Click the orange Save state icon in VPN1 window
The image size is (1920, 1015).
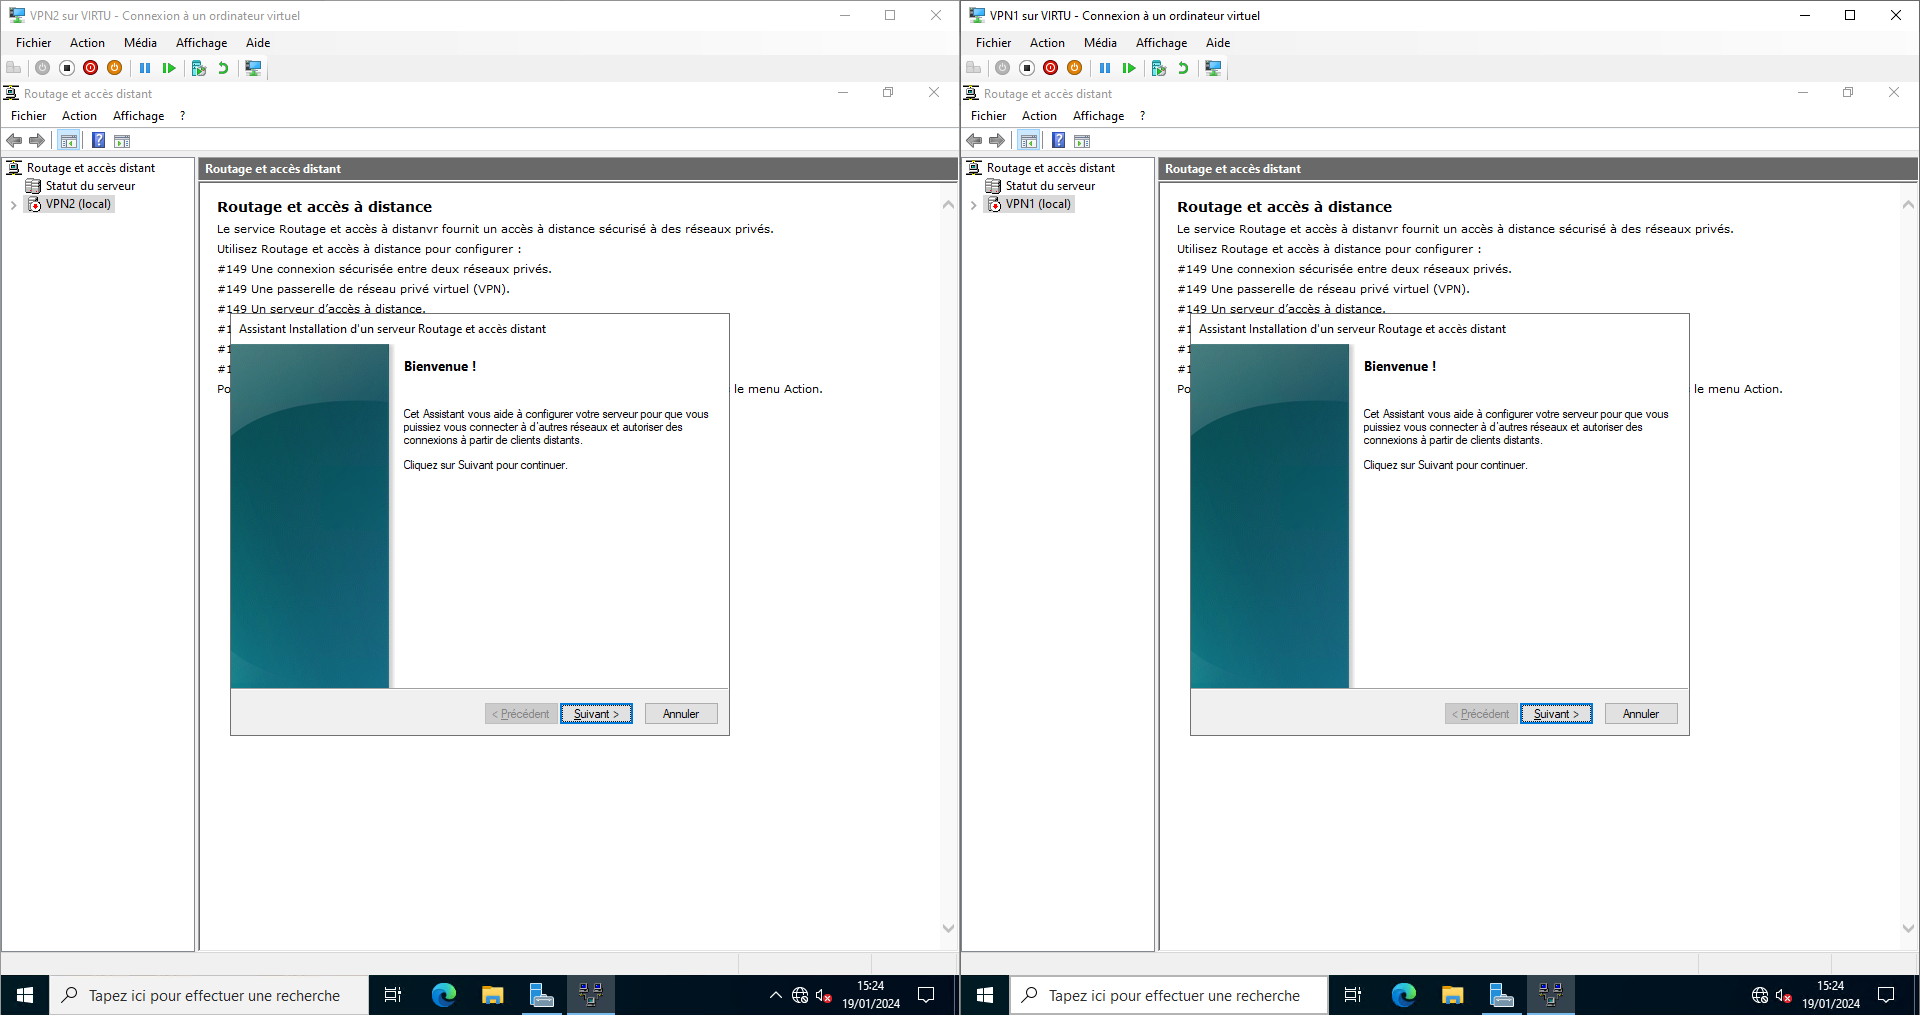click(x=1074, y=68)
